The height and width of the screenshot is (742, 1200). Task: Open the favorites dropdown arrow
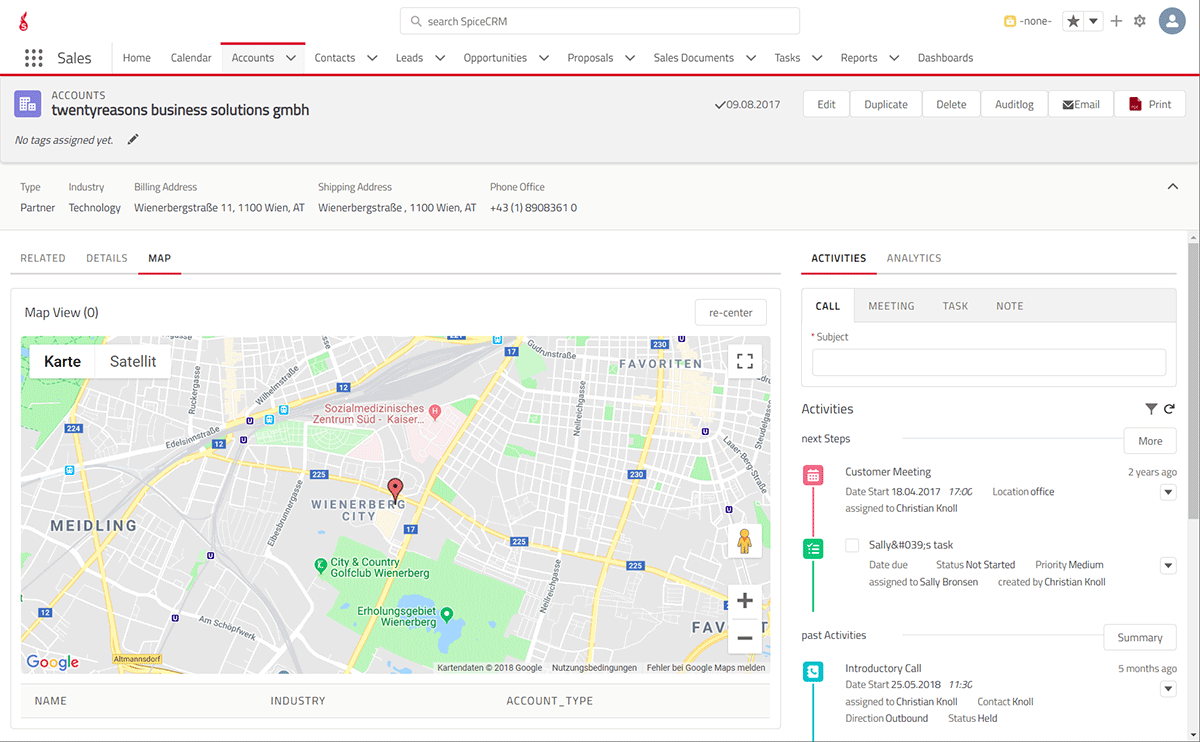coord(1094,21)
